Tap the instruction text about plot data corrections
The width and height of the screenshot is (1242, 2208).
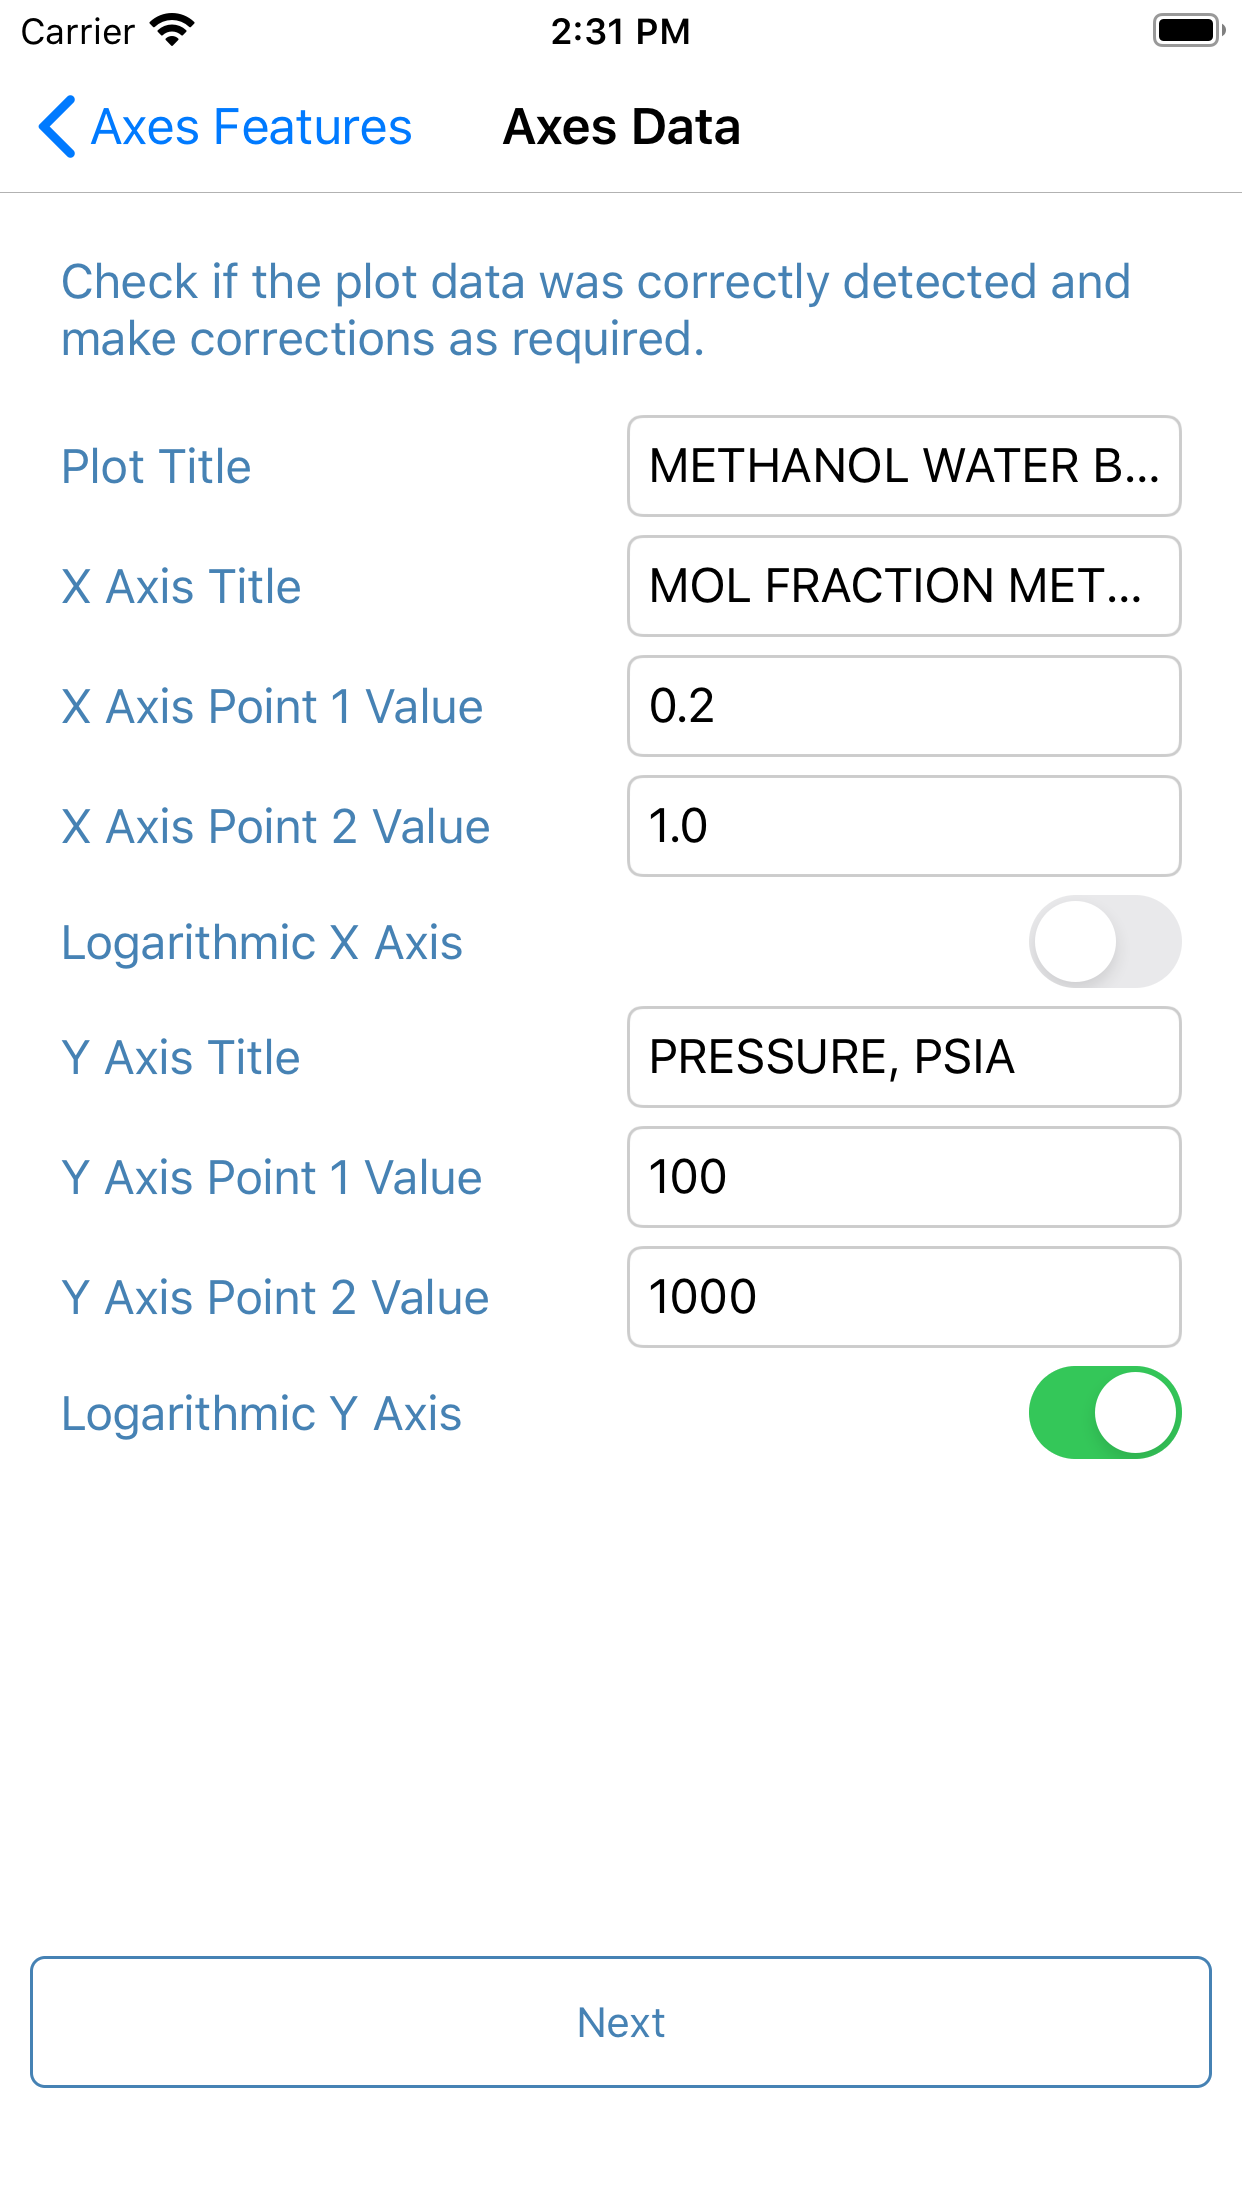pyautogui.click(x=596, y=310)
